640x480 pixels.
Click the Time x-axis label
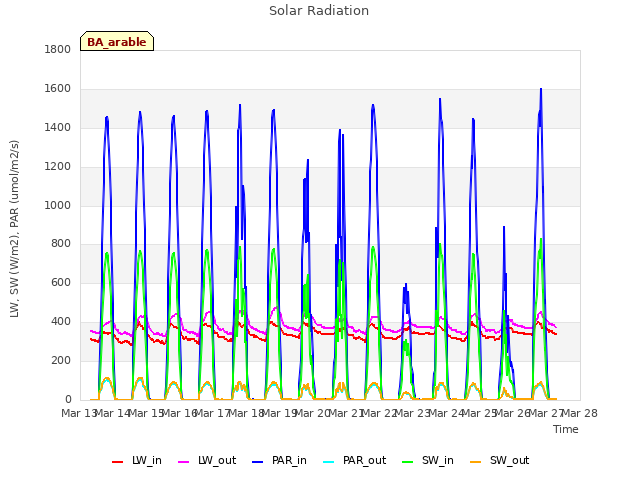pyautogui.click(x=566, y=429)
